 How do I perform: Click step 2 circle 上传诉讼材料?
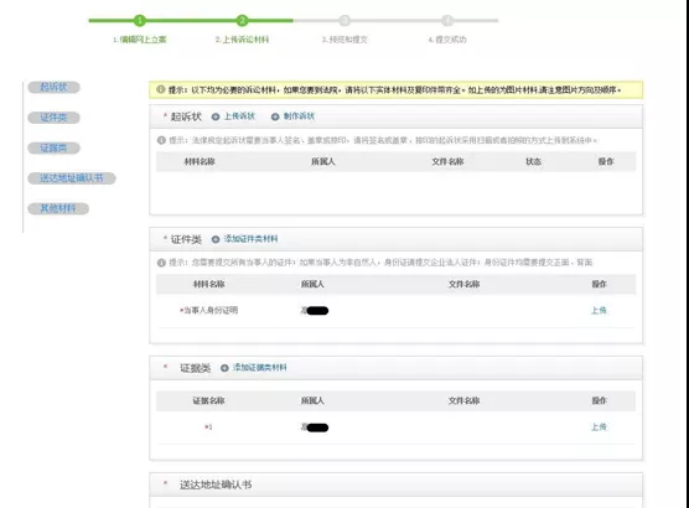(x=242, y=20)
